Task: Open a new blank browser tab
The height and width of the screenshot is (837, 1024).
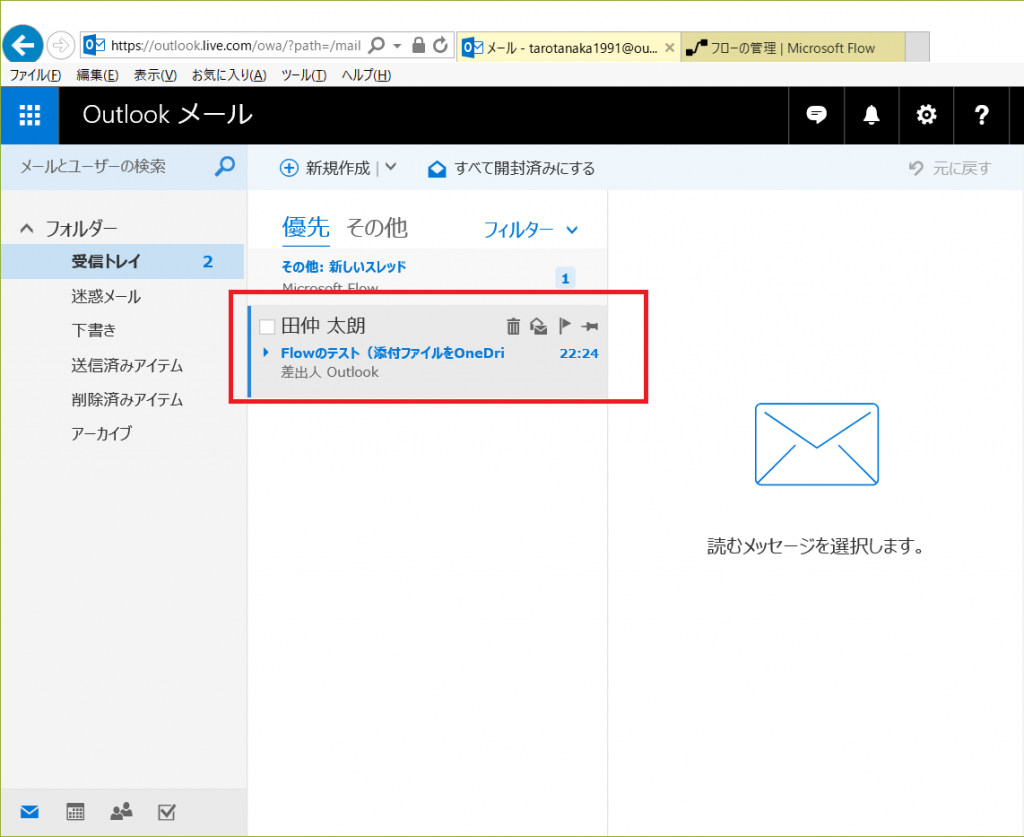Action: (918, 47)
